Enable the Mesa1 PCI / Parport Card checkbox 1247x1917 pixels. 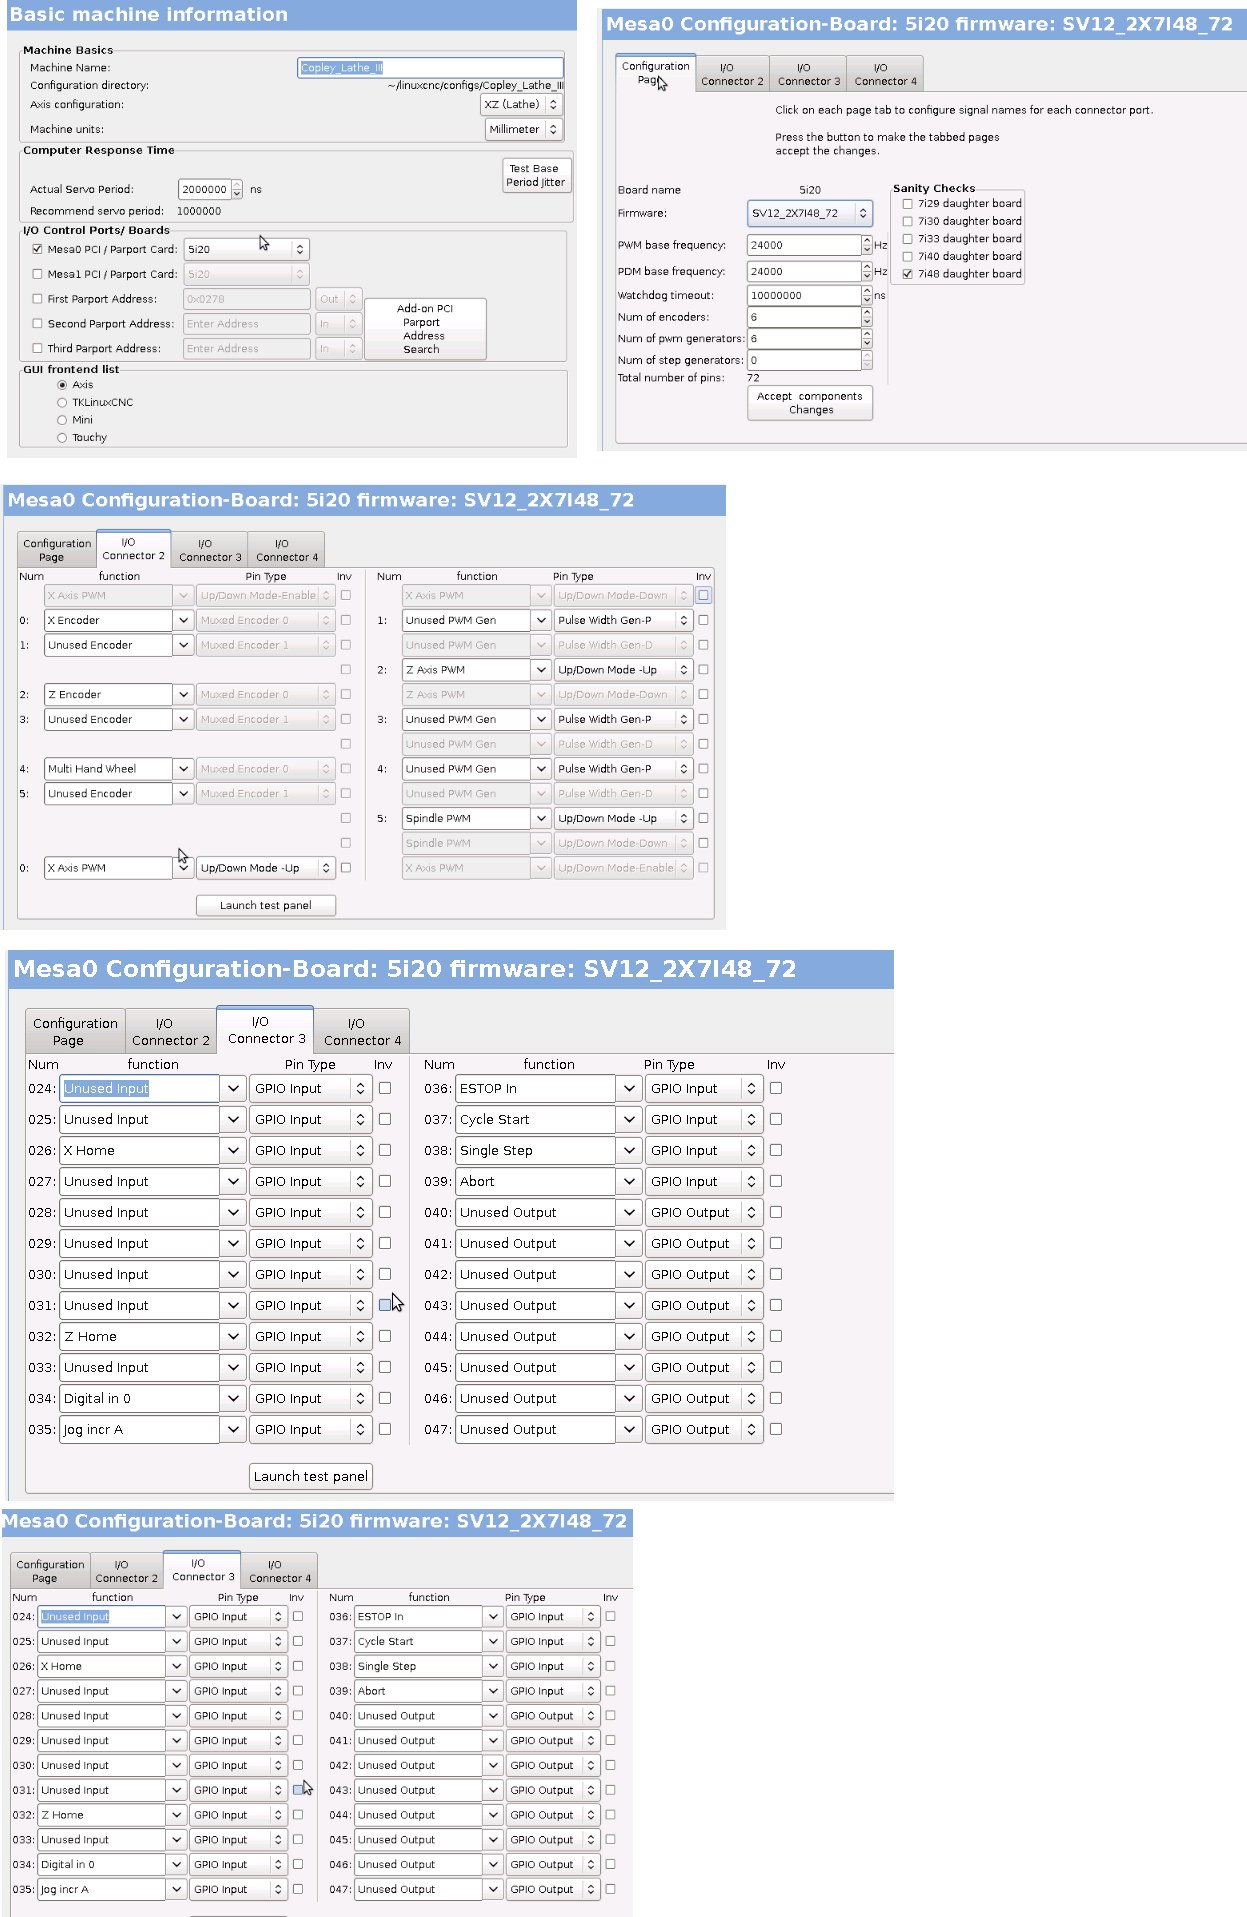(x=38, y=274)
